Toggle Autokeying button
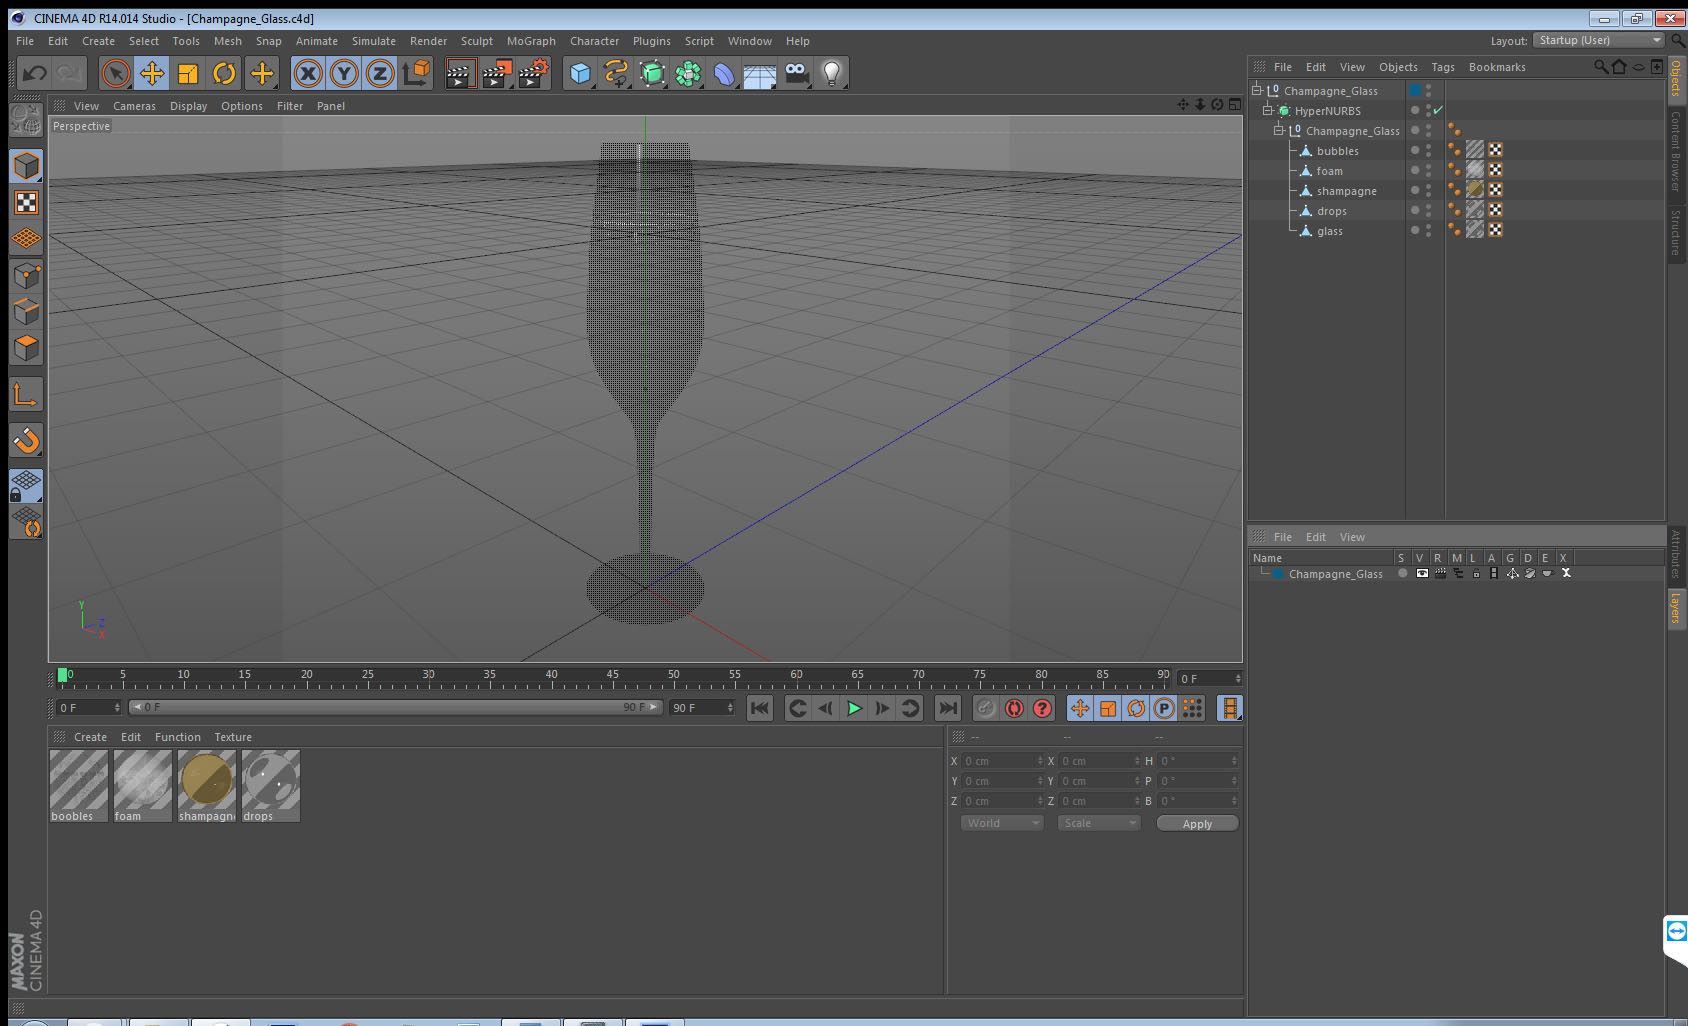1688x1026 pixels. [x=1014, y=708]
